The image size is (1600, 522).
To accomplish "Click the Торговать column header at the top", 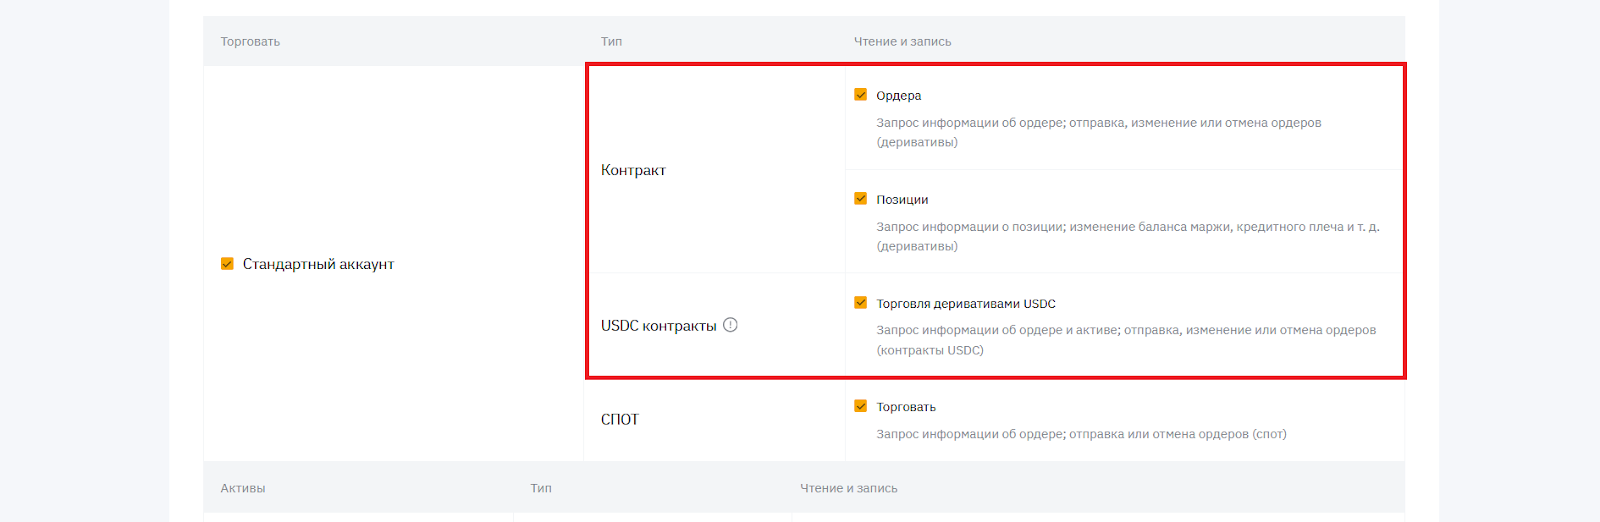I will point(250,42).
